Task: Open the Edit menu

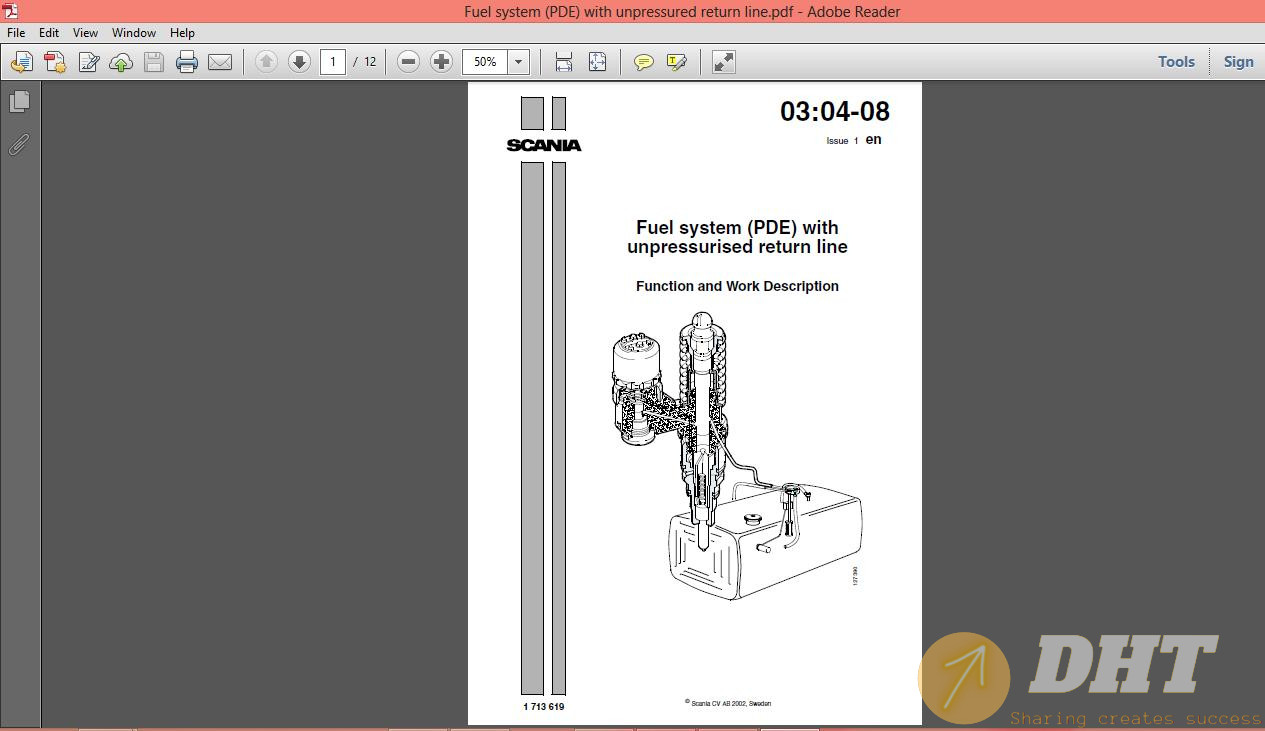Action: [49, 33]
